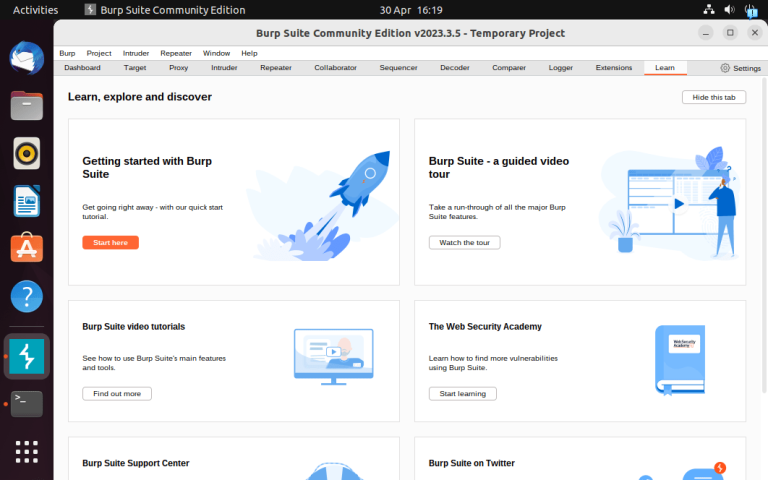Open Ubuntu Software store icon
768x480 pixels.
point(26,248)
